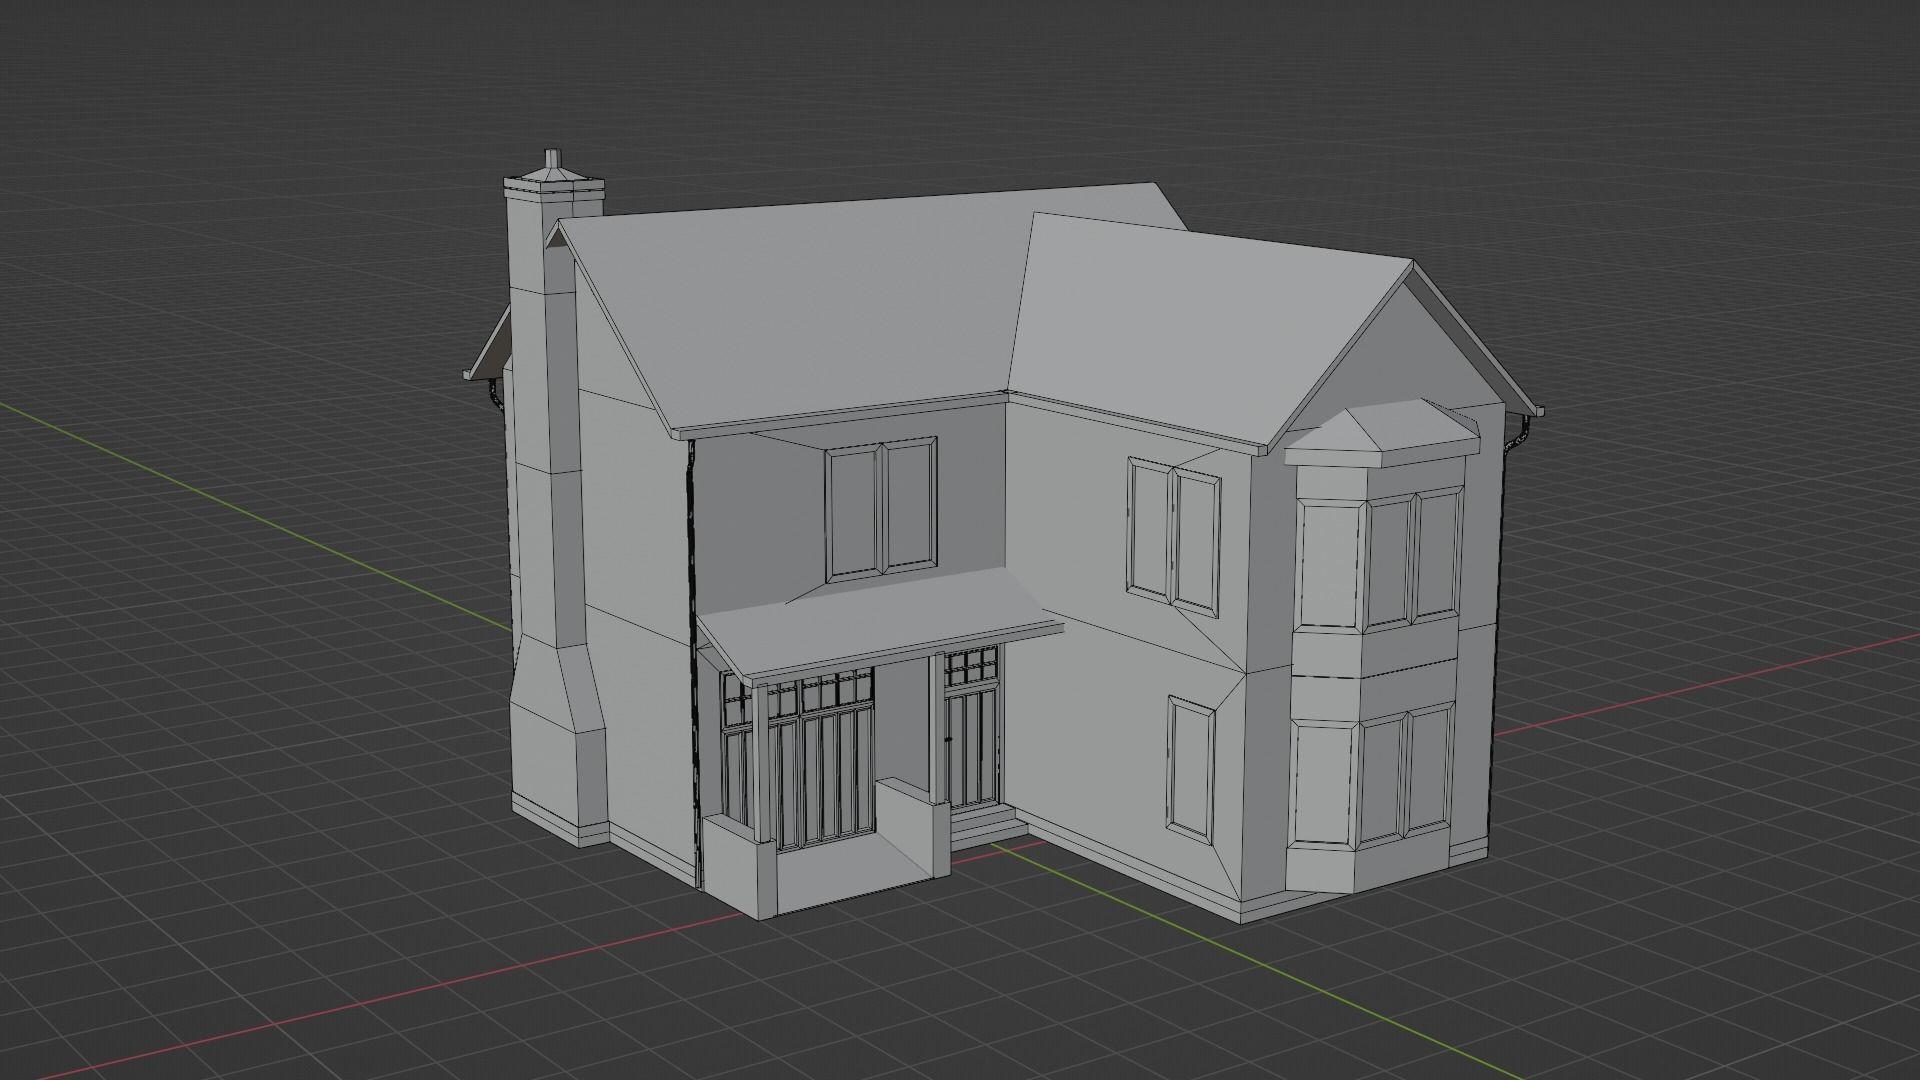Viewport: 1920px width, 1080px height.
Task: Click the narrow ground-floor window on right wing
Action: [1191, 768]
